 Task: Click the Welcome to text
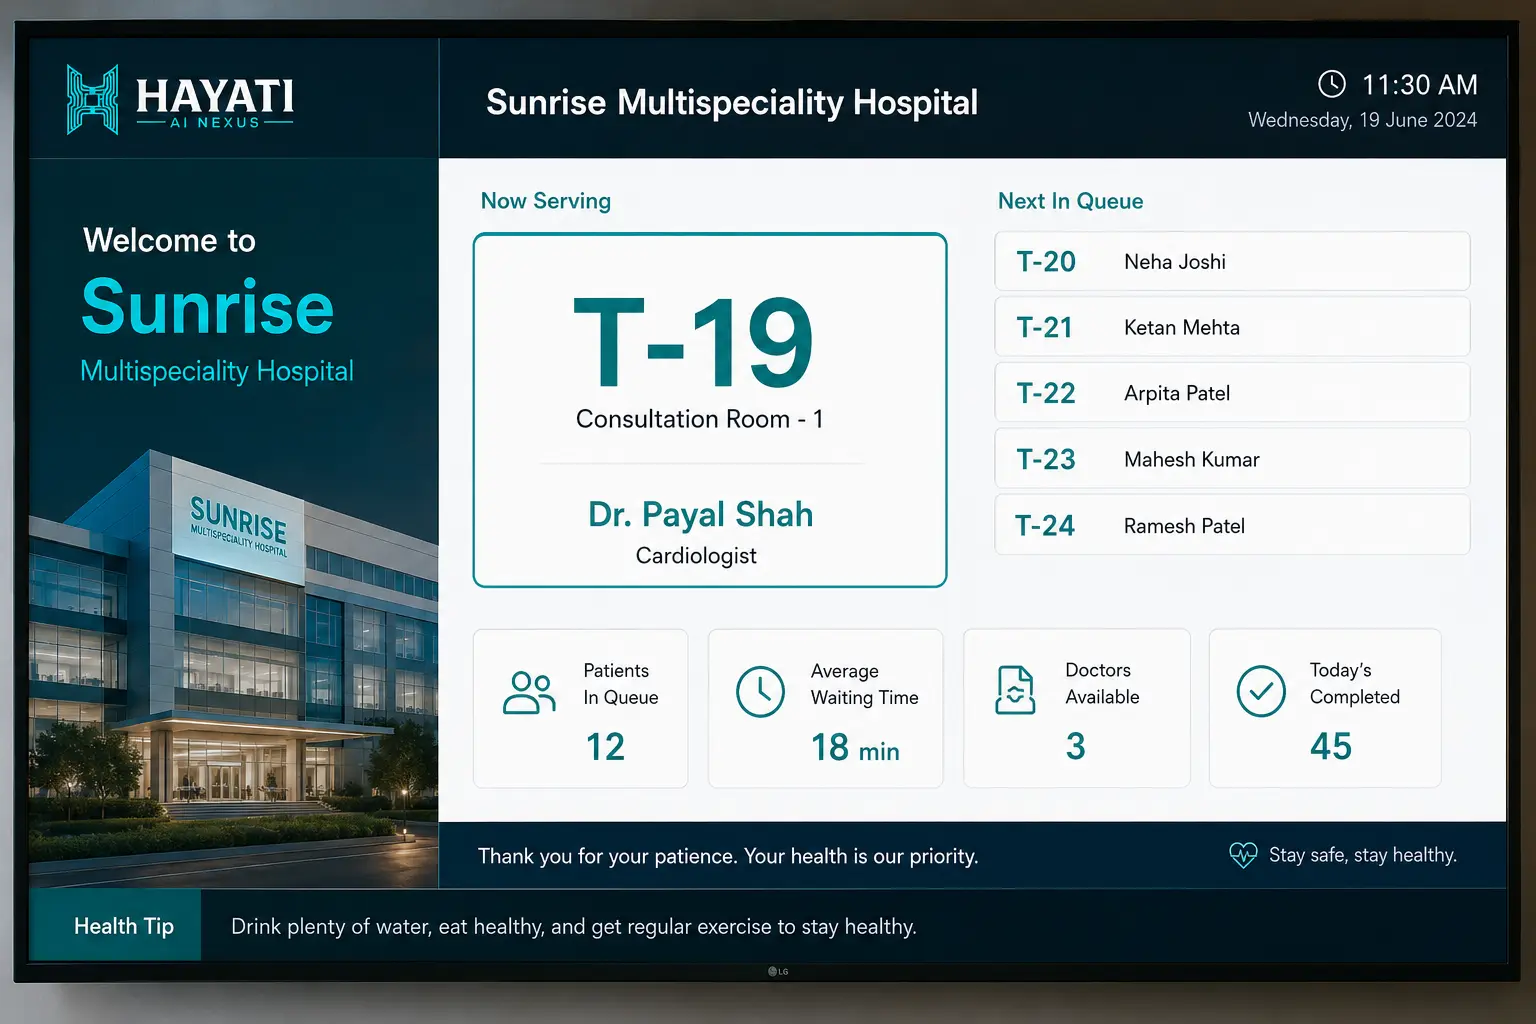point(169,241)
